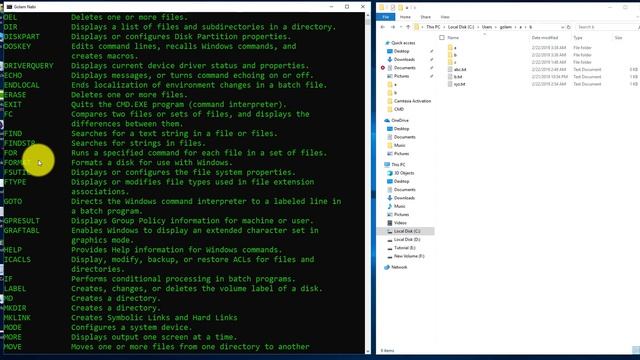Sort by the Name column header
This screenshot has height=360, width=640.
pyautogui.click(x=453, y=38)
